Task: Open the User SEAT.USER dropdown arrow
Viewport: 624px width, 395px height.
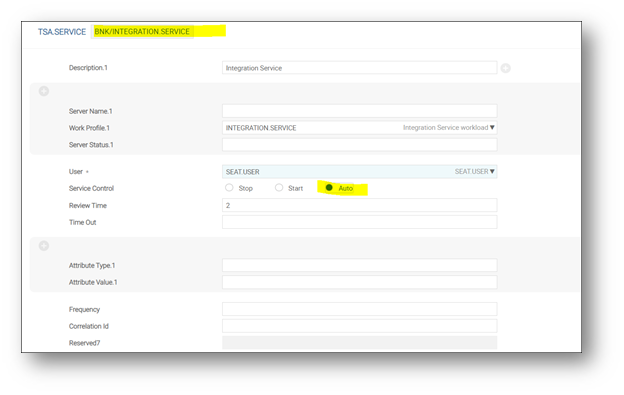Action: pyautogui.click(x=492, y=171)
